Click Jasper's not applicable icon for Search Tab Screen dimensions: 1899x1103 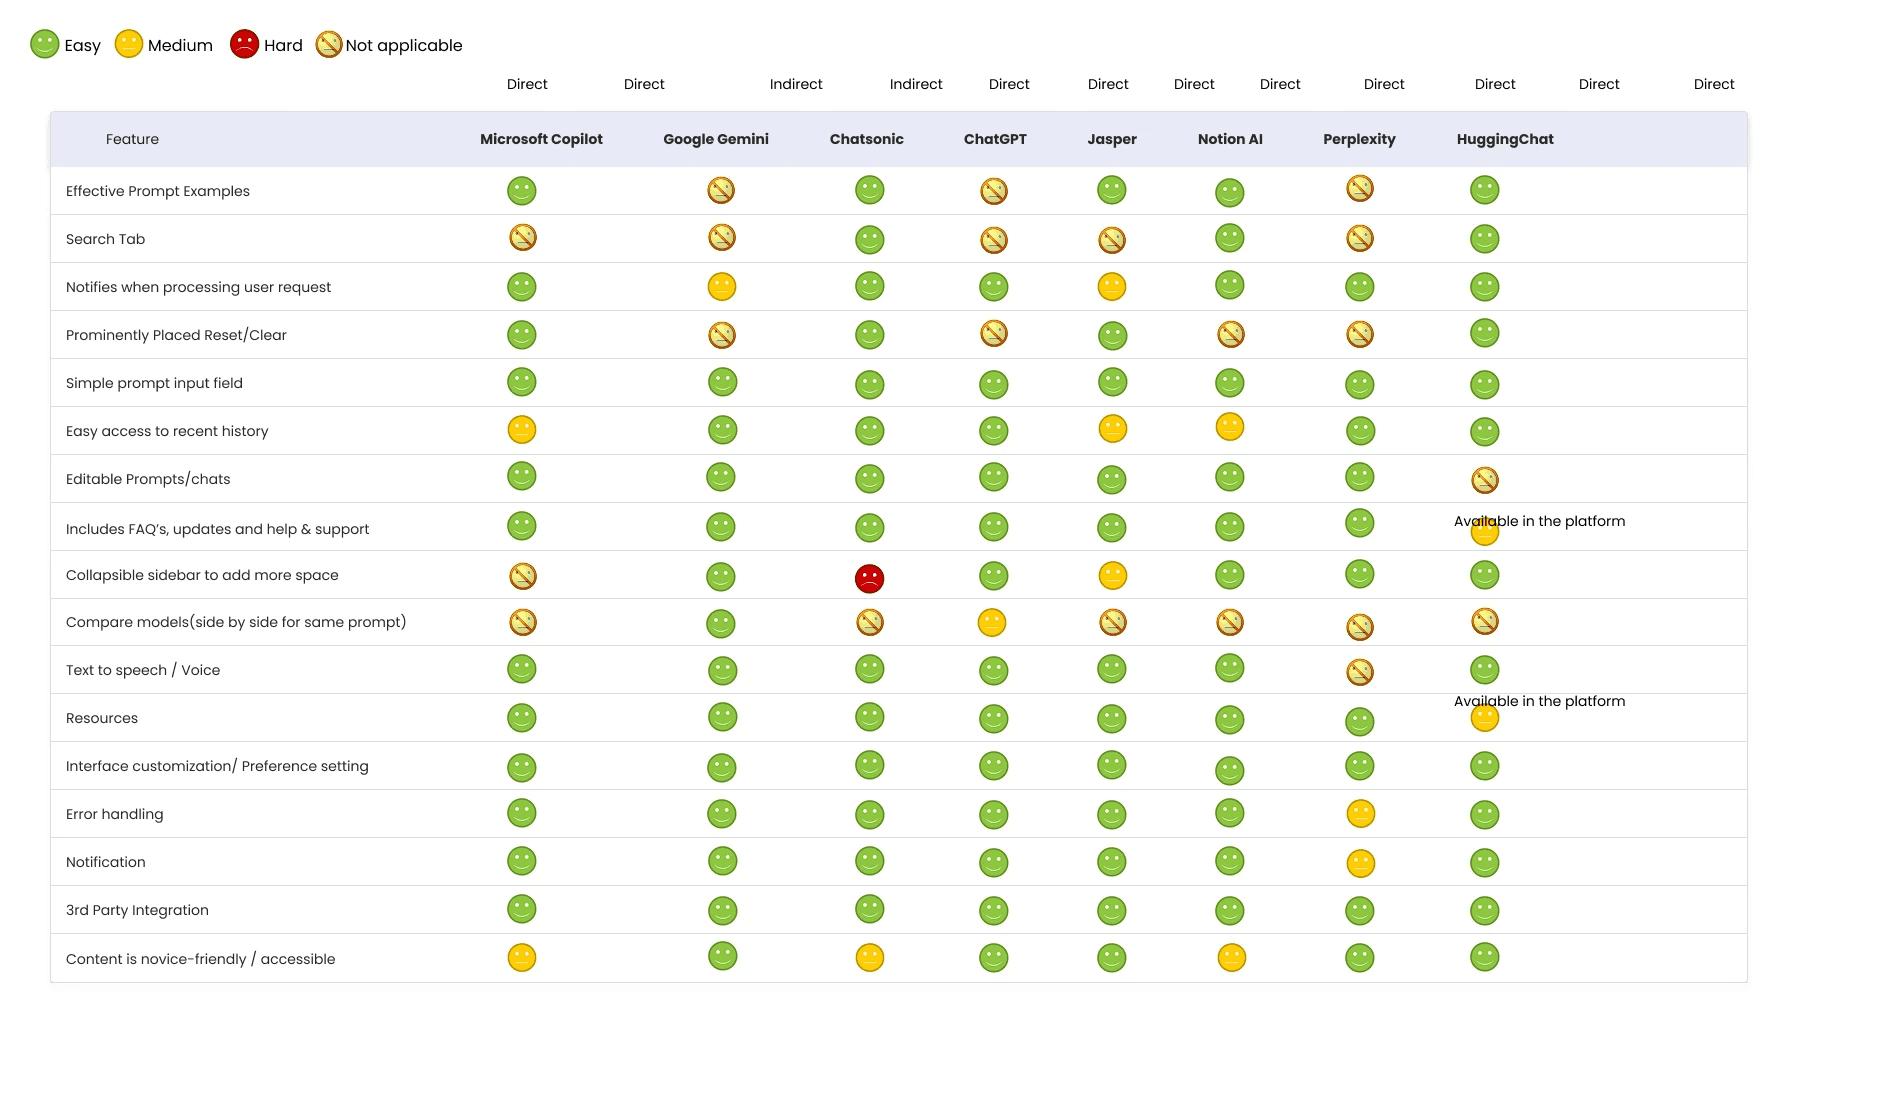(x=1112, y=240)
